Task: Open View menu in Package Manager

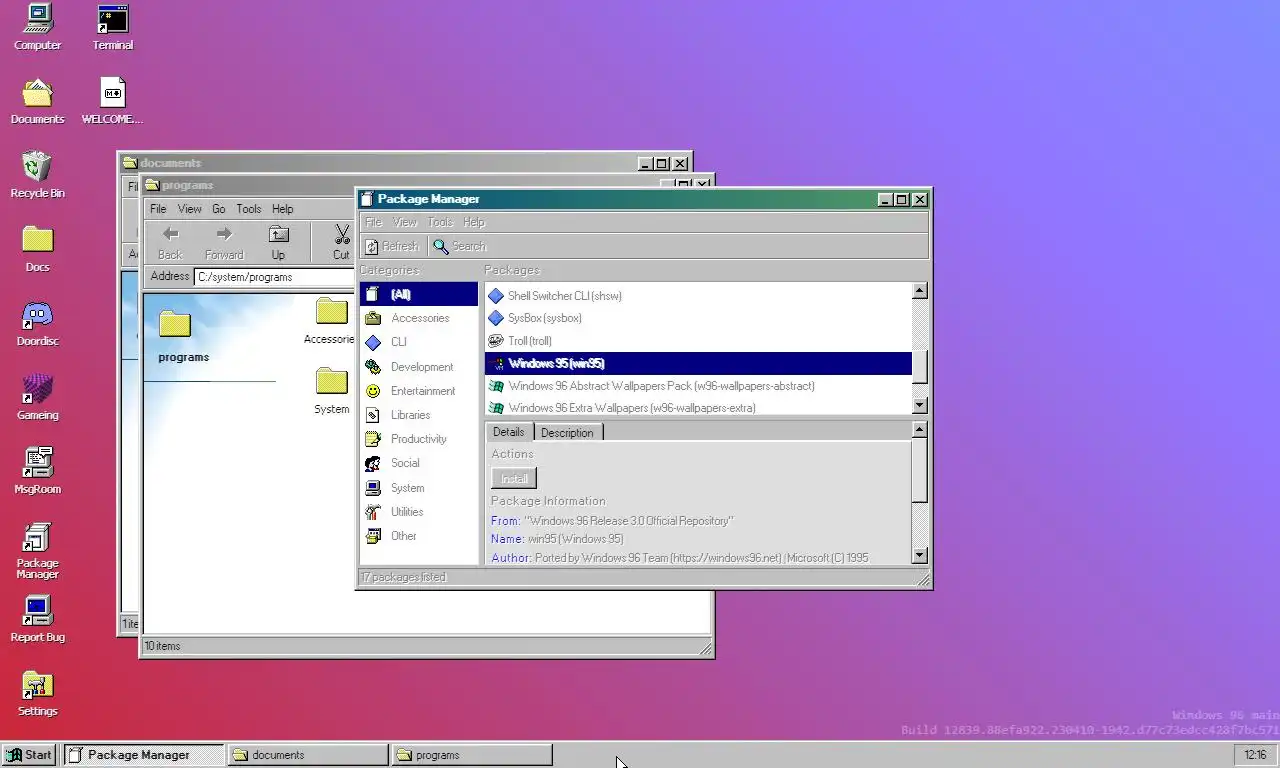Action: [405, 222]
